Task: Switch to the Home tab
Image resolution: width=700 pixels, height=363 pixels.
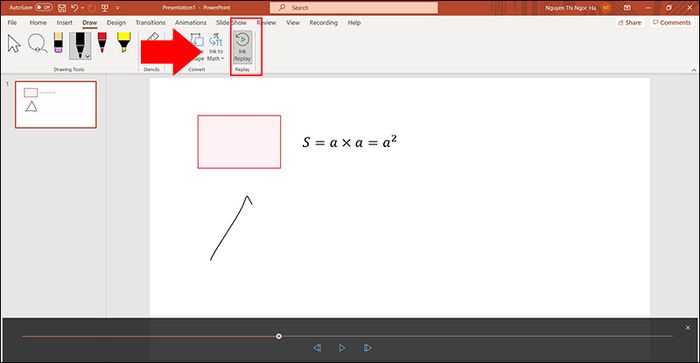Action: pyautogui.click(x=38, y=22)
